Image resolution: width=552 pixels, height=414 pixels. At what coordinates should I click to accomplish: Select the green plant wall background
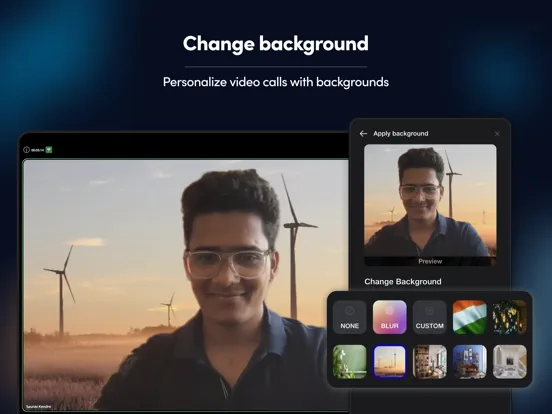coord(350,362)
